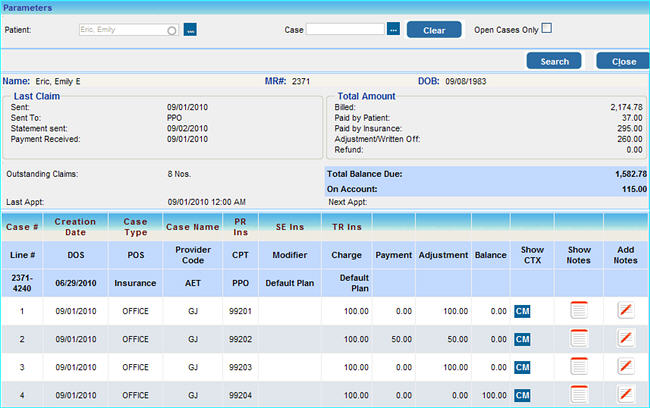The image size is (650, 408).
Task: Click DOB value 09/08/1983
Action: pos(466,81)
